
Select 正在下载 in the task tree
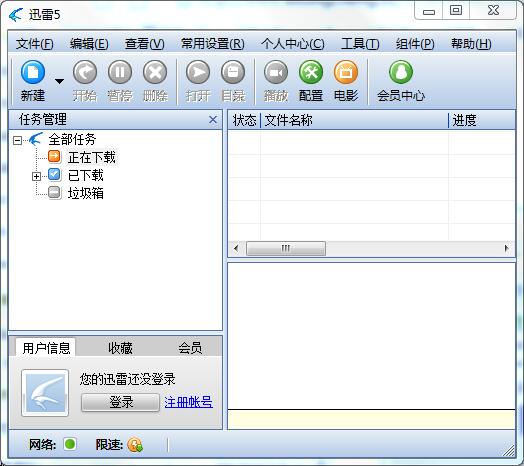coord(92,157)
